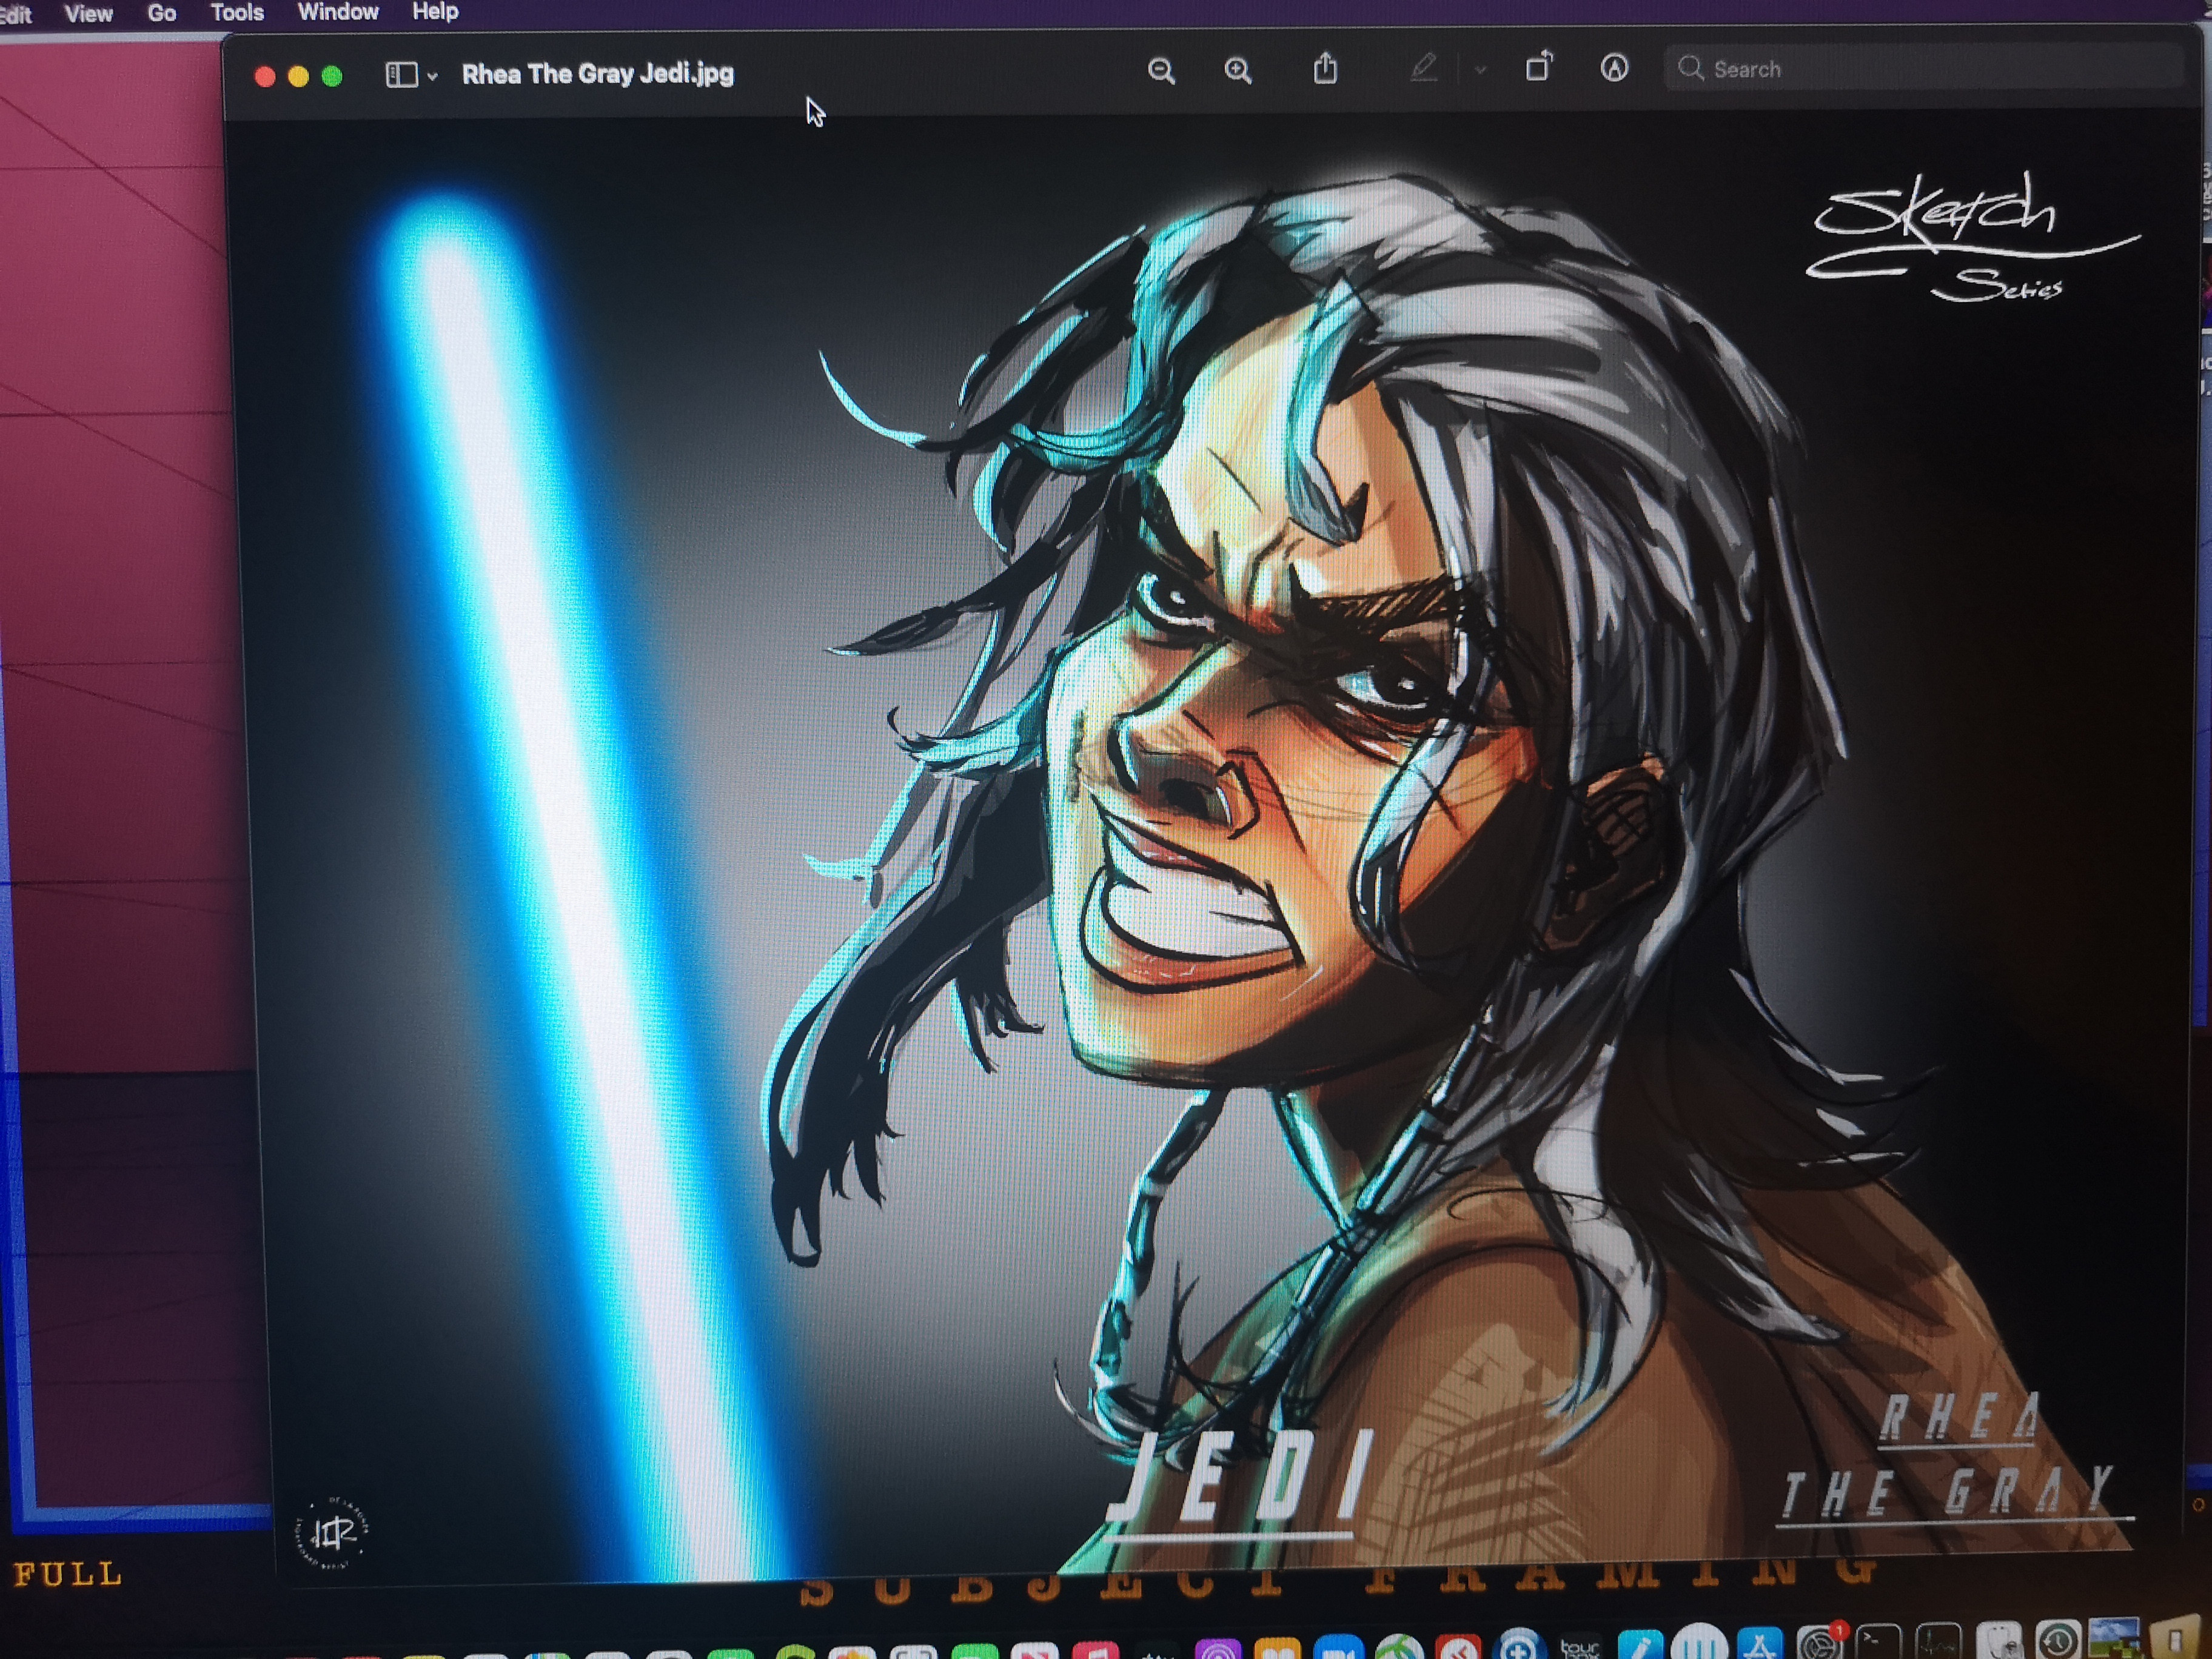Maximize the Preview window with green button

[332, 76]
